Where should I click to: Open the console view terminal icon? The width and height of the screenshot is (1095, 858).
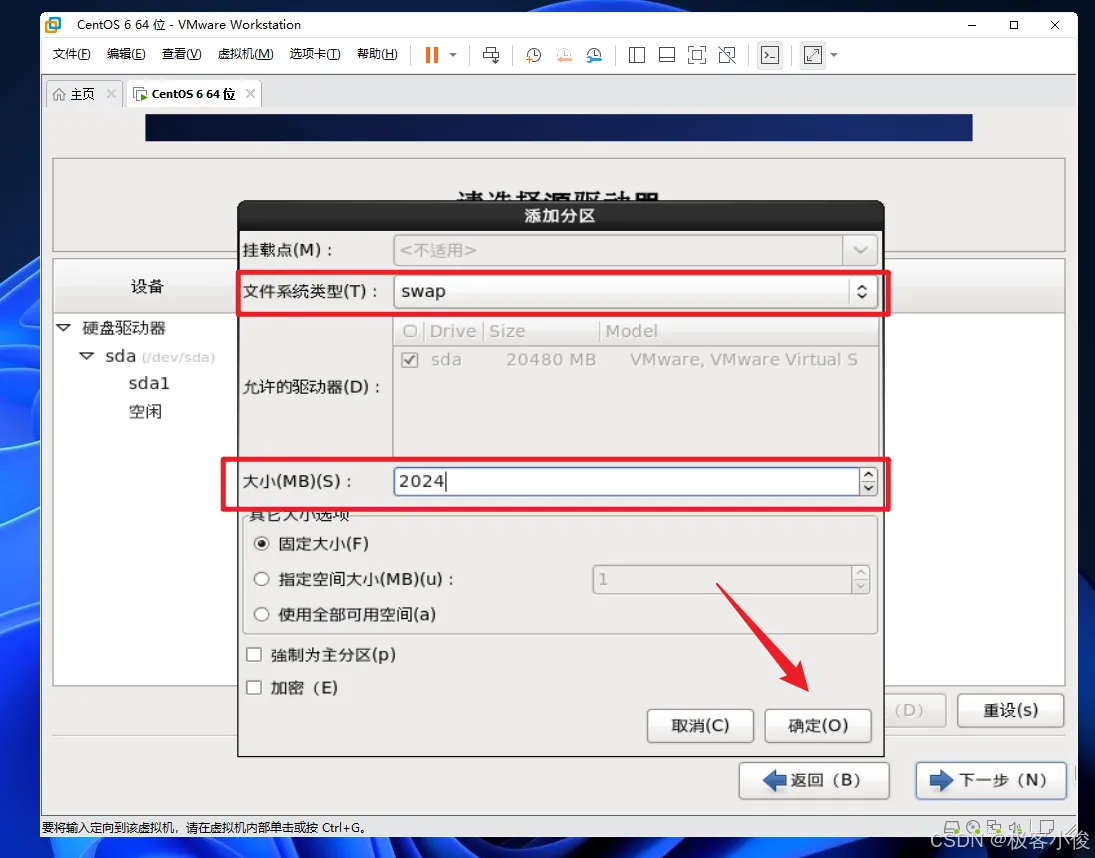[x=770, y=54]
